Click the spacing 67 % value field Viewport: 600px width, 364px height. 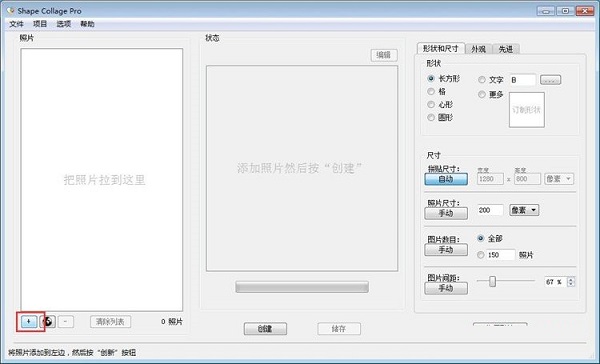[556, 282]
